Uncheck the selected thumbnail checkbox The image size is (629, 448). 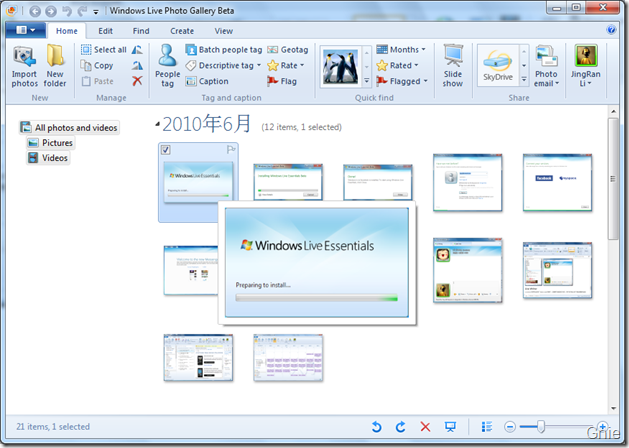166,150
